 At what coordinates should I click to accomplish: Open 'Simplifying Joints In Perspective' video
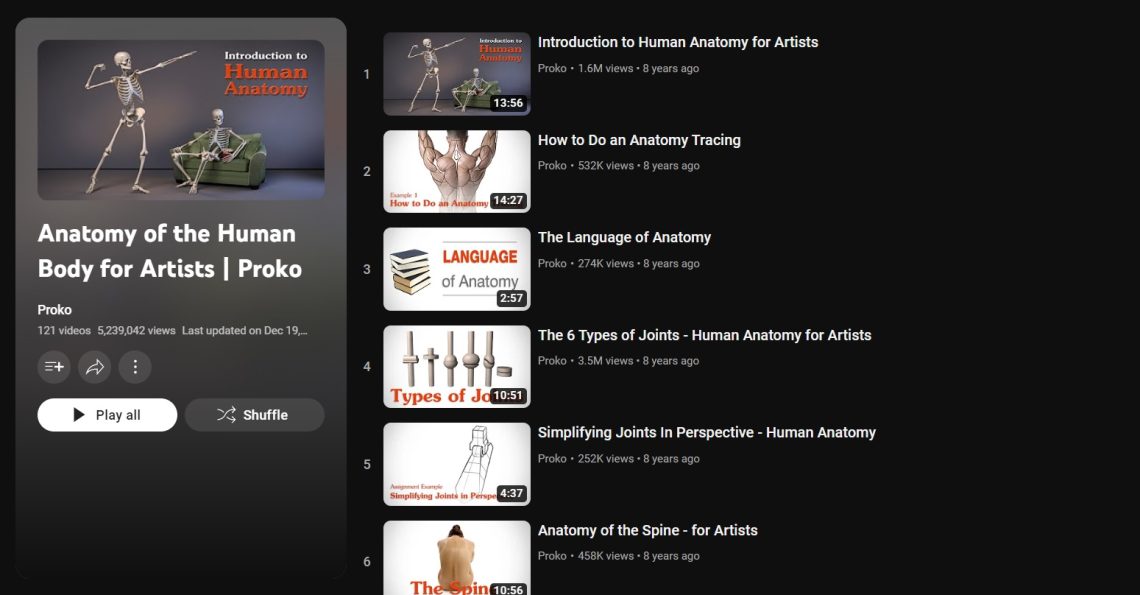(x=707, y=432)
